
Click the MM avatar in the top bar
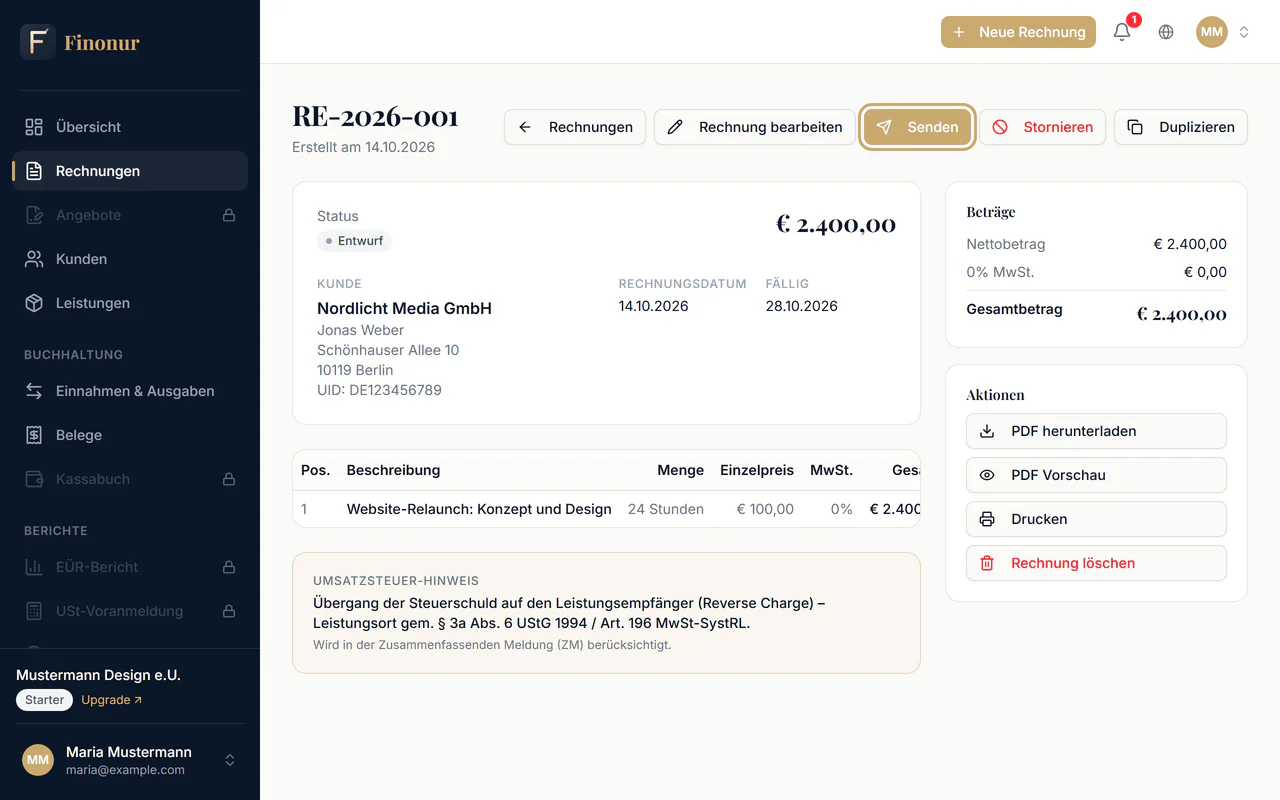coord(1212,32)
